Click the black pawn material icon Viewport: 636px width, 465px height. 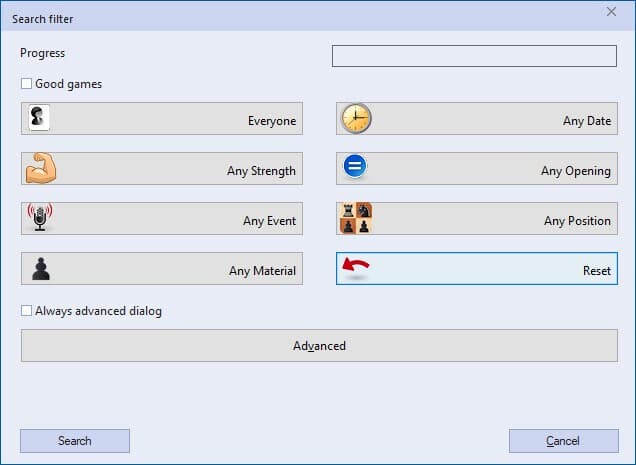(41, 268)
